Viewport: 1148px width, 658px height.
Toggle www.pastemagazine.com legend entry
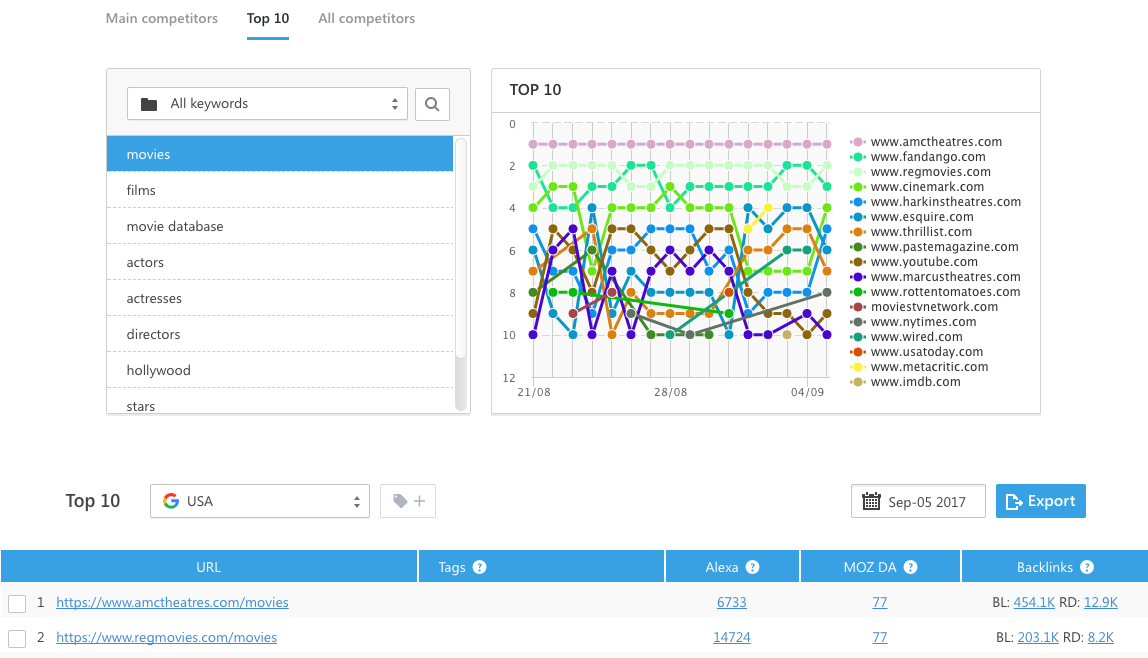click(934, 247)
